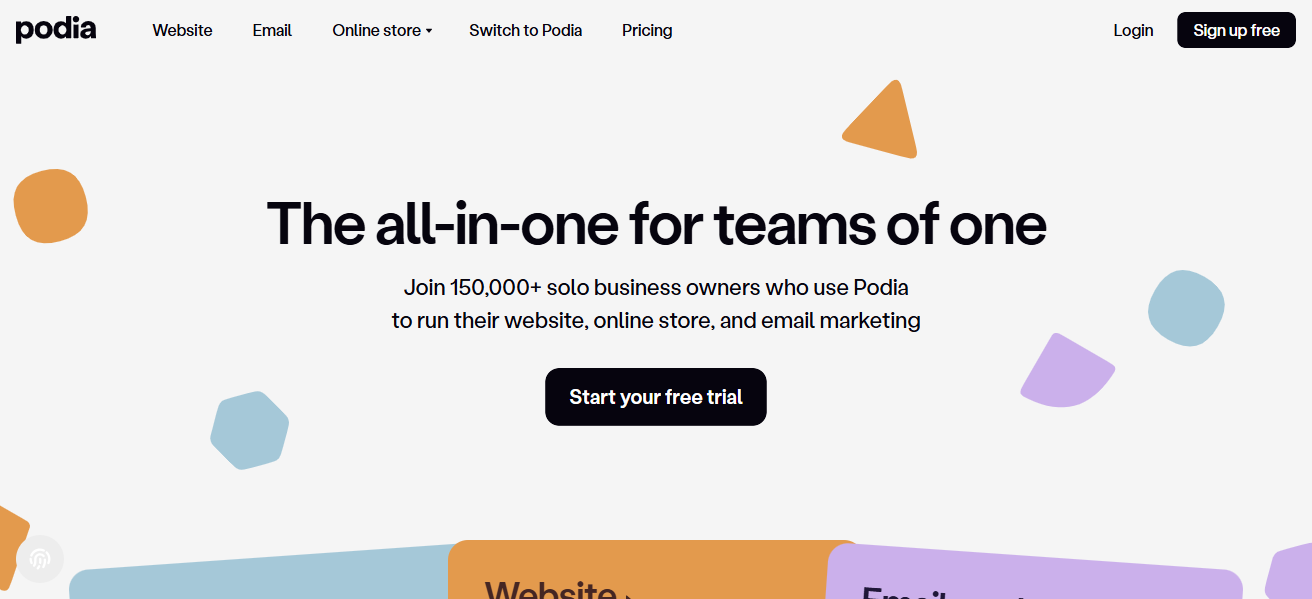This screenshot has width=1312, height=599.
Task: Expand the Online store dropdown arrow
Action: [x=429, y=31]
